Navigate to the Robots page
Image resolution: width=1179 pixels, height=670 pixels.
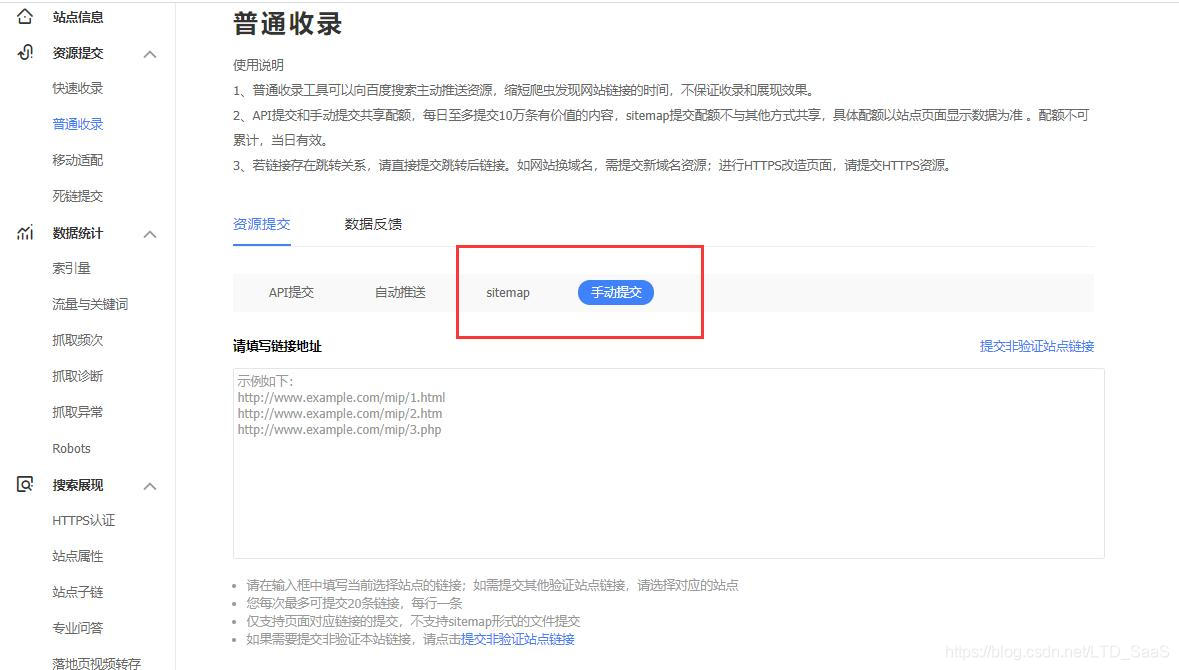click(x=71, y=448)
